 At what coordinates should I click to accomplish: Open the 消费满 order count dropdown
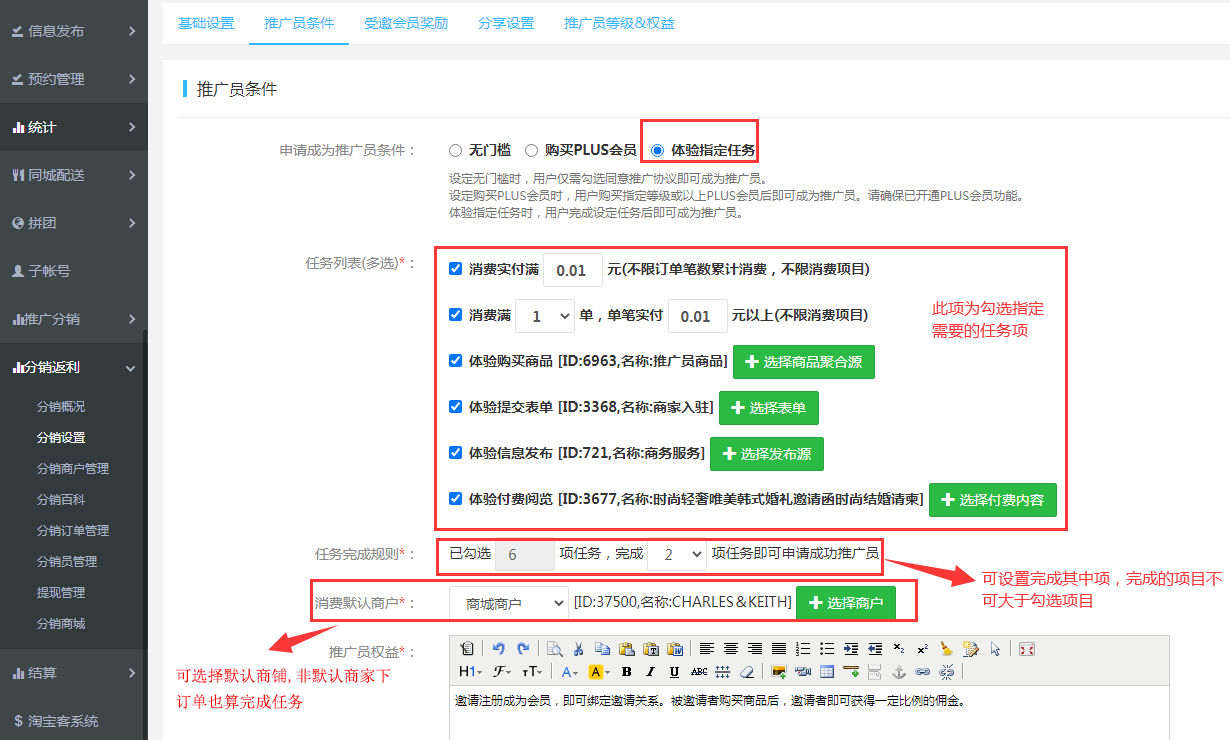point(547,316)
